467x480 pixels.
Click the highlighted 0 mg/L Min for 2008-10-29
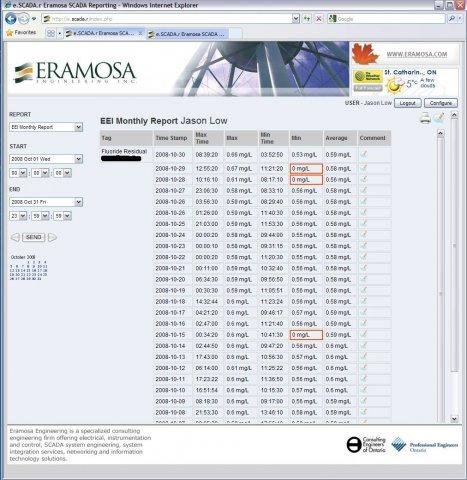[x=306, y=169]
